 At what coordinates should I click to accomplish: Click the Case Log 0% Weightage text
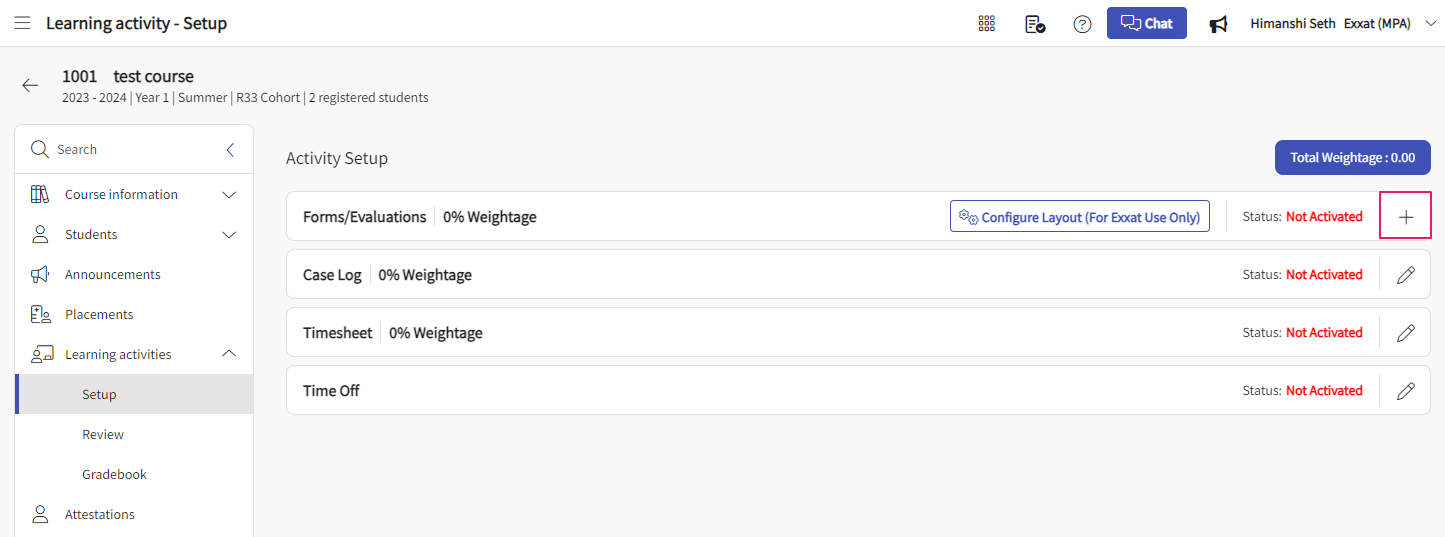[x=425, y=274]
